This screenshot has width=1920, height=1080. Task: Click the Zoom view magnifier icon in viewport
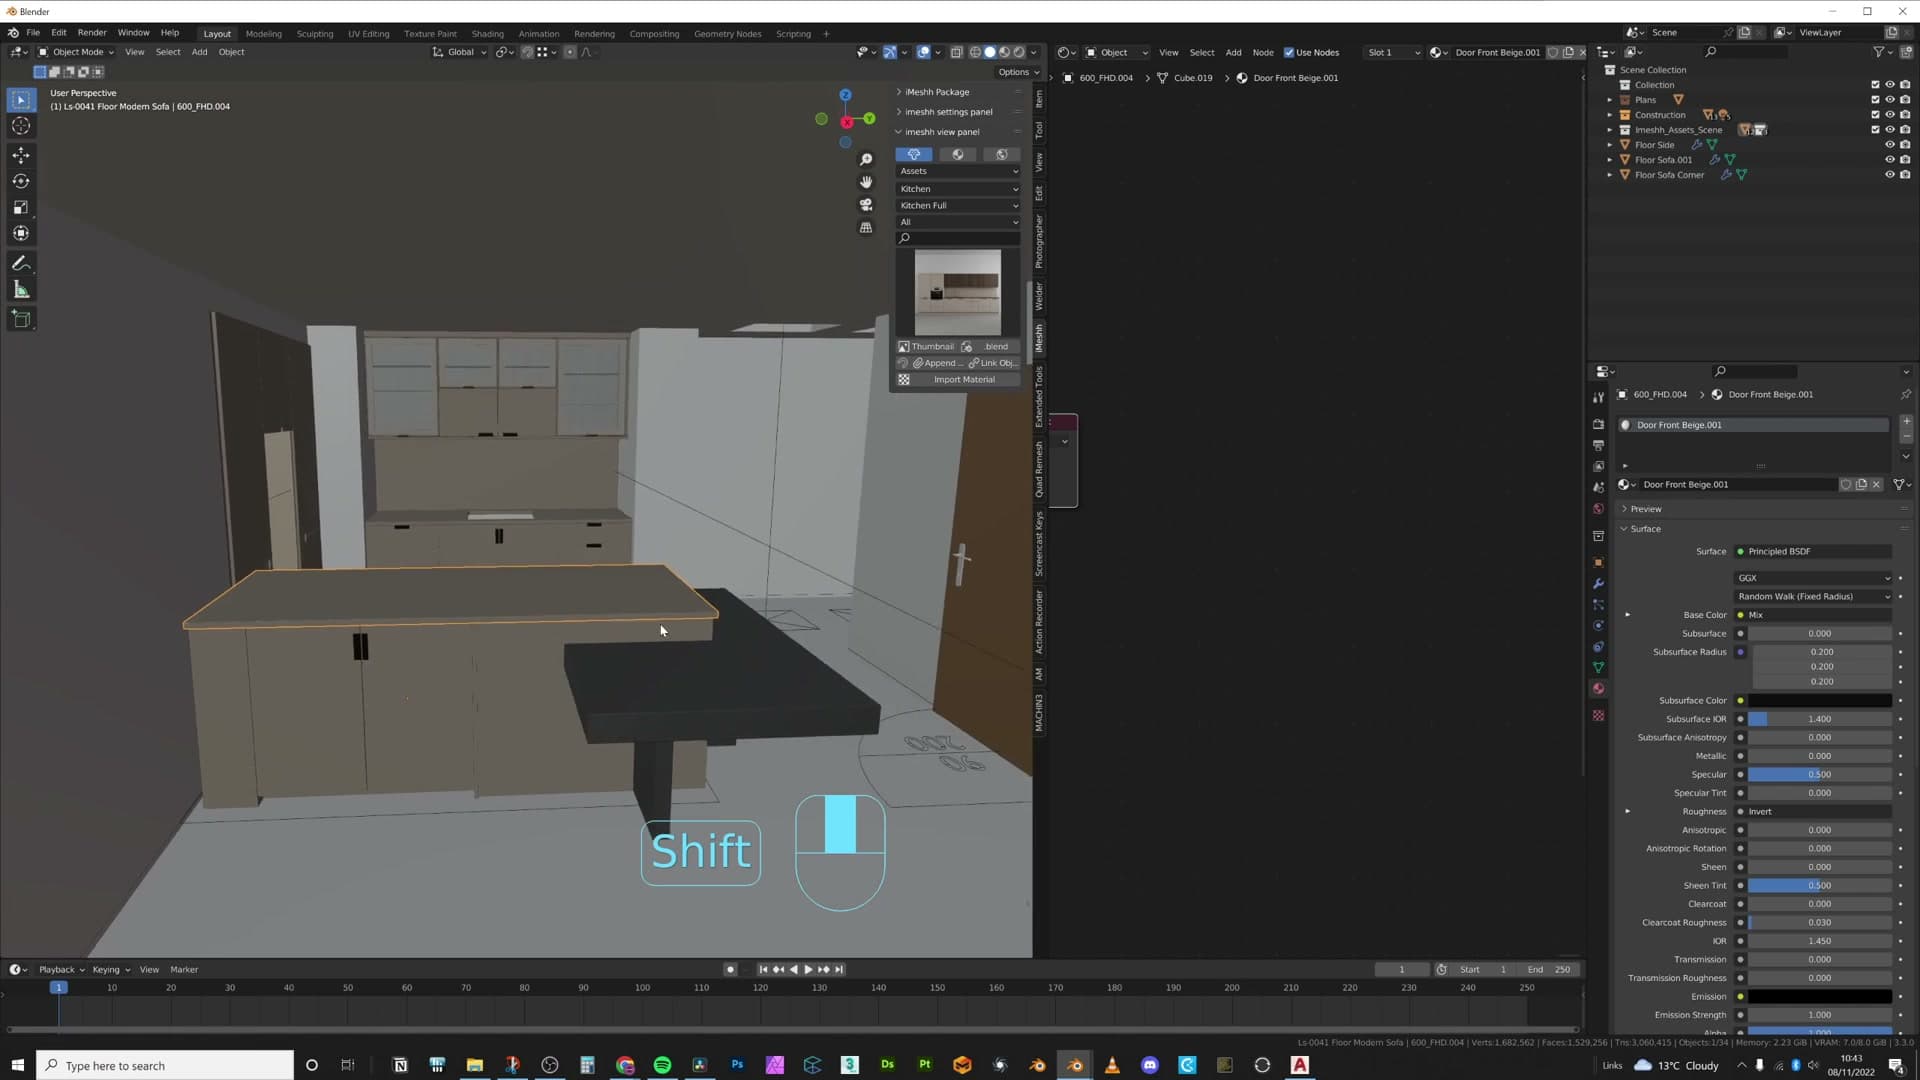click(x=866, y=160)
